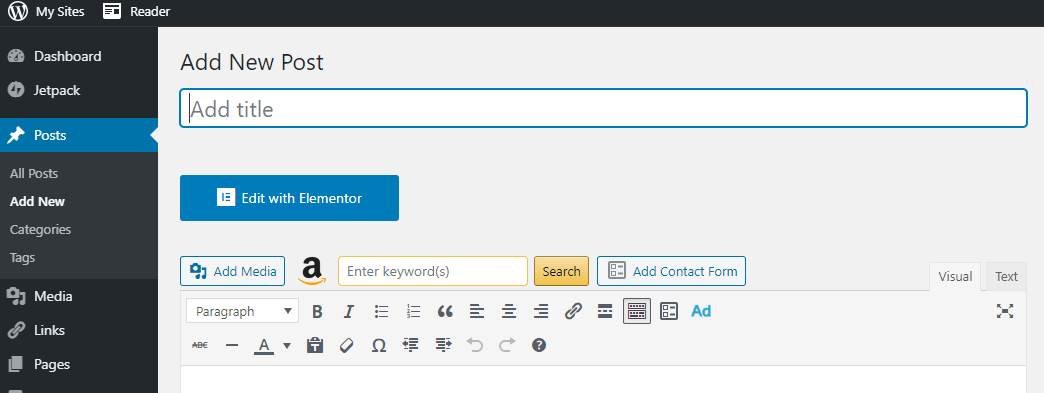Insert special character omega symbol

[x=379, y=345]
